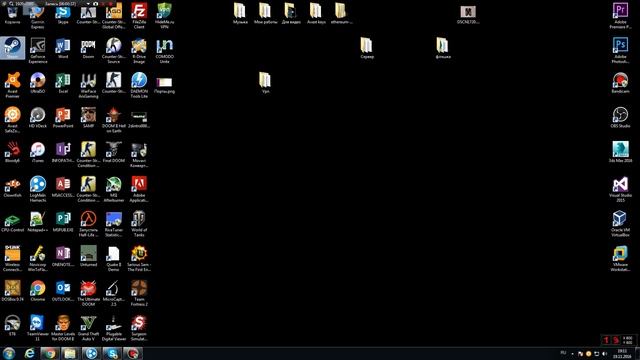Viewport: 640px width, 360px height.
Task: Open the Clownfish desktop shortcut
Action: tap(12, 187)
